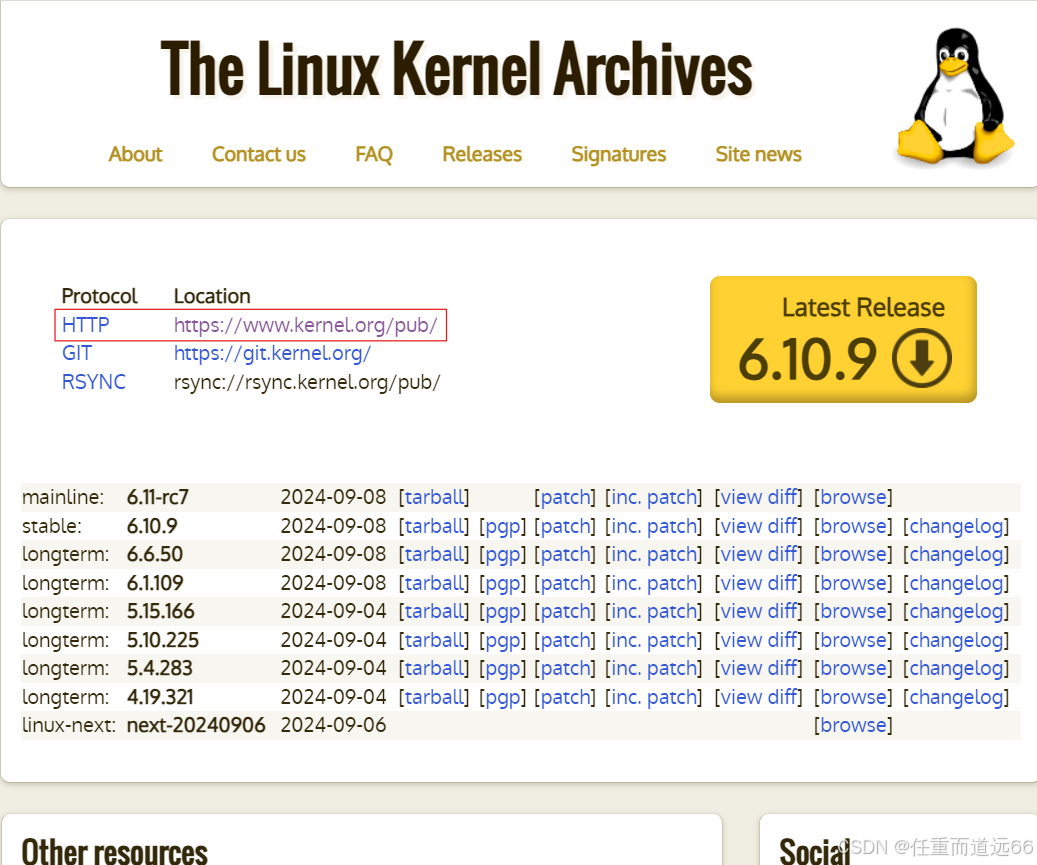View diff for longterm 4.19.321
Image resolution: width=1037 pixels, height=865 pixels.
point(759,697)
